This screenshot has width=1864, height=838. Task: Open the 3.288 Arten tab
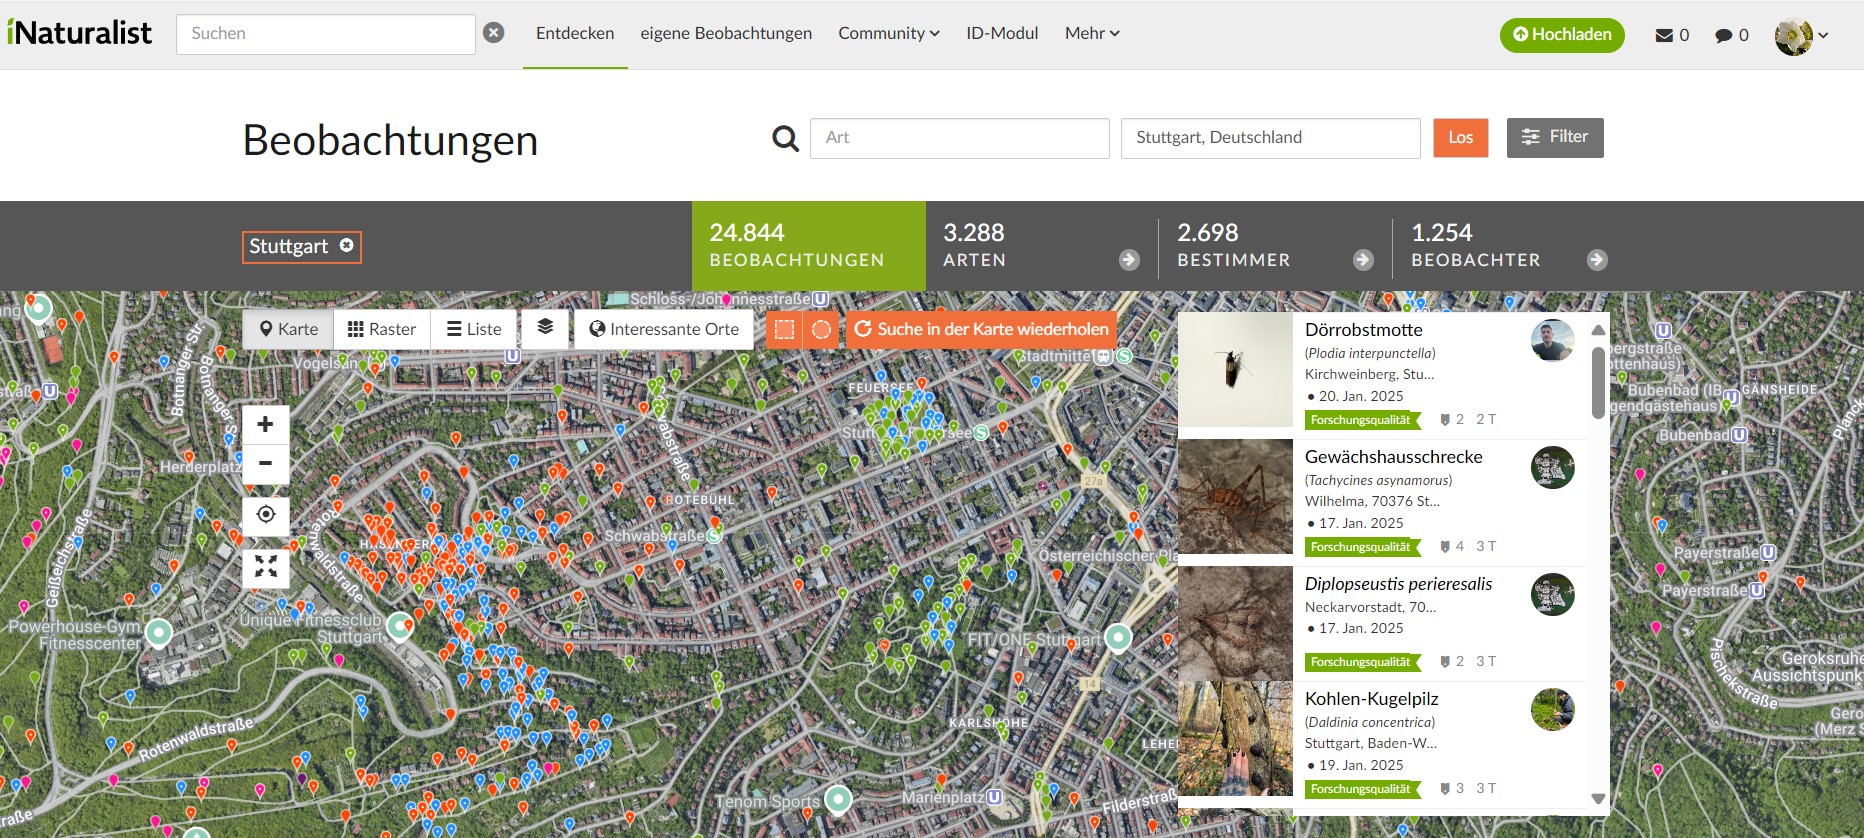pos(1042,246)
